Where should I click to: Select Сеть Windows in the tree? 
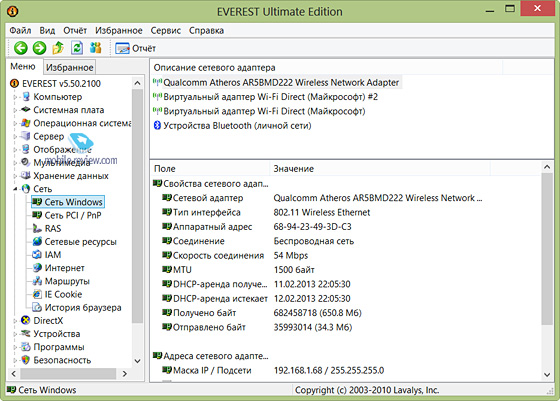(68, 202)
